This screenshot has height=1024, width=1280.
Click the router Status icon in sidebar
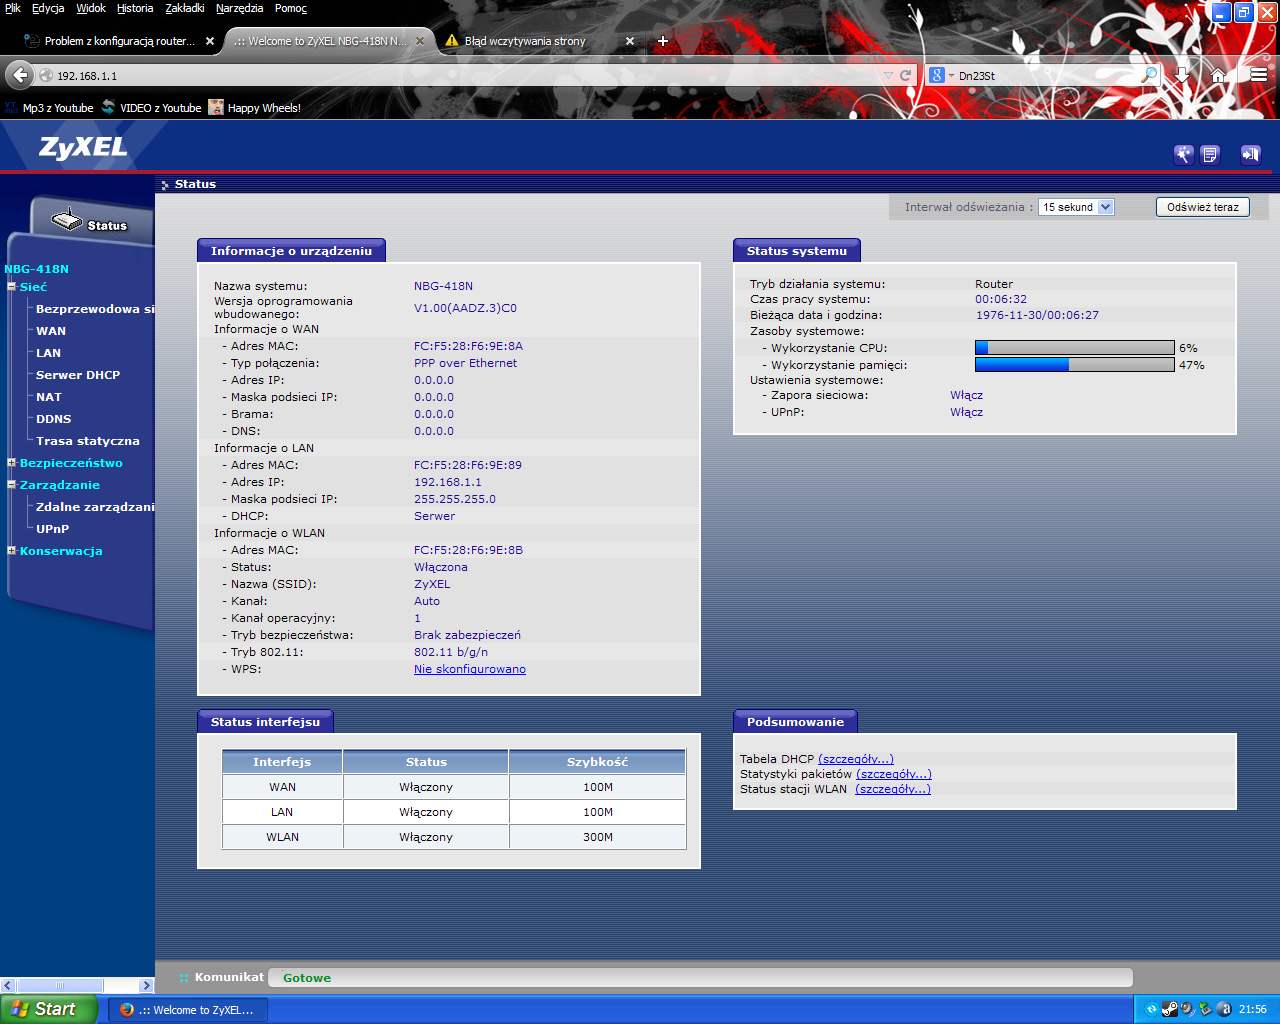67,219
